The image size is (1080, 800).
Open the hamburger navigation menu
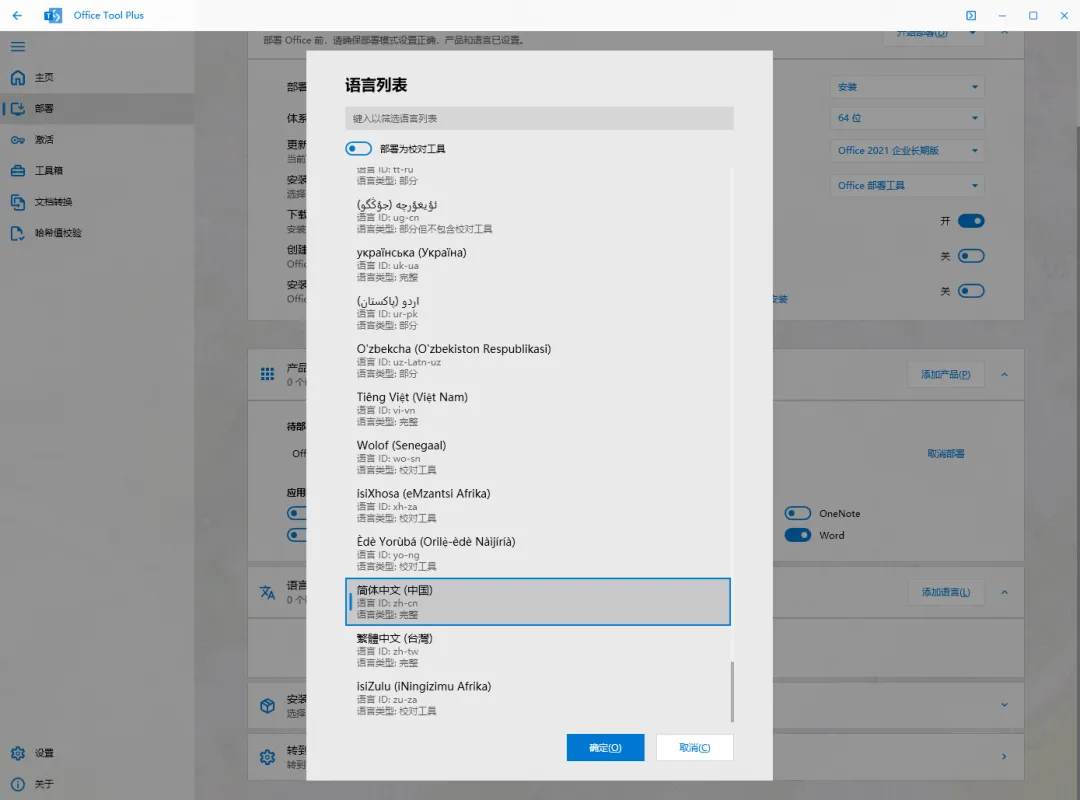pyautogui.click(x=18, y=46)
